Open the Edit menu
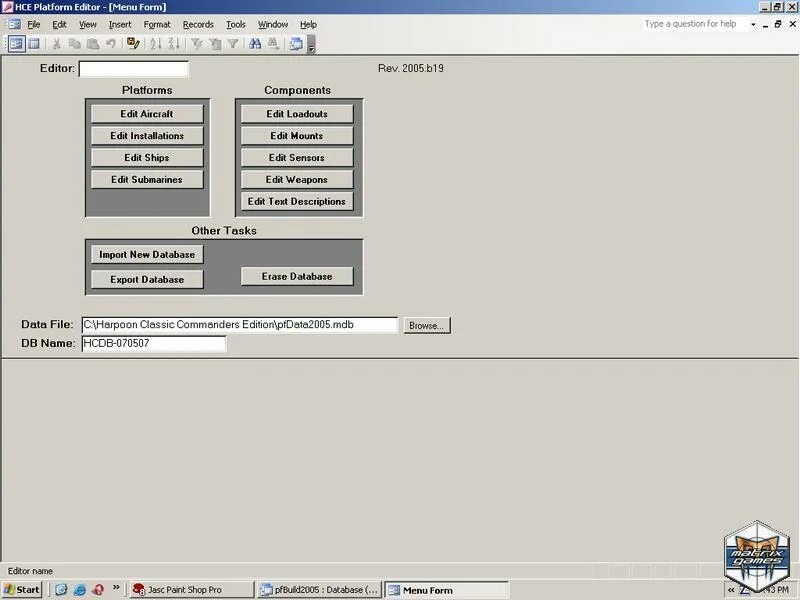 (x=59, y=24)
